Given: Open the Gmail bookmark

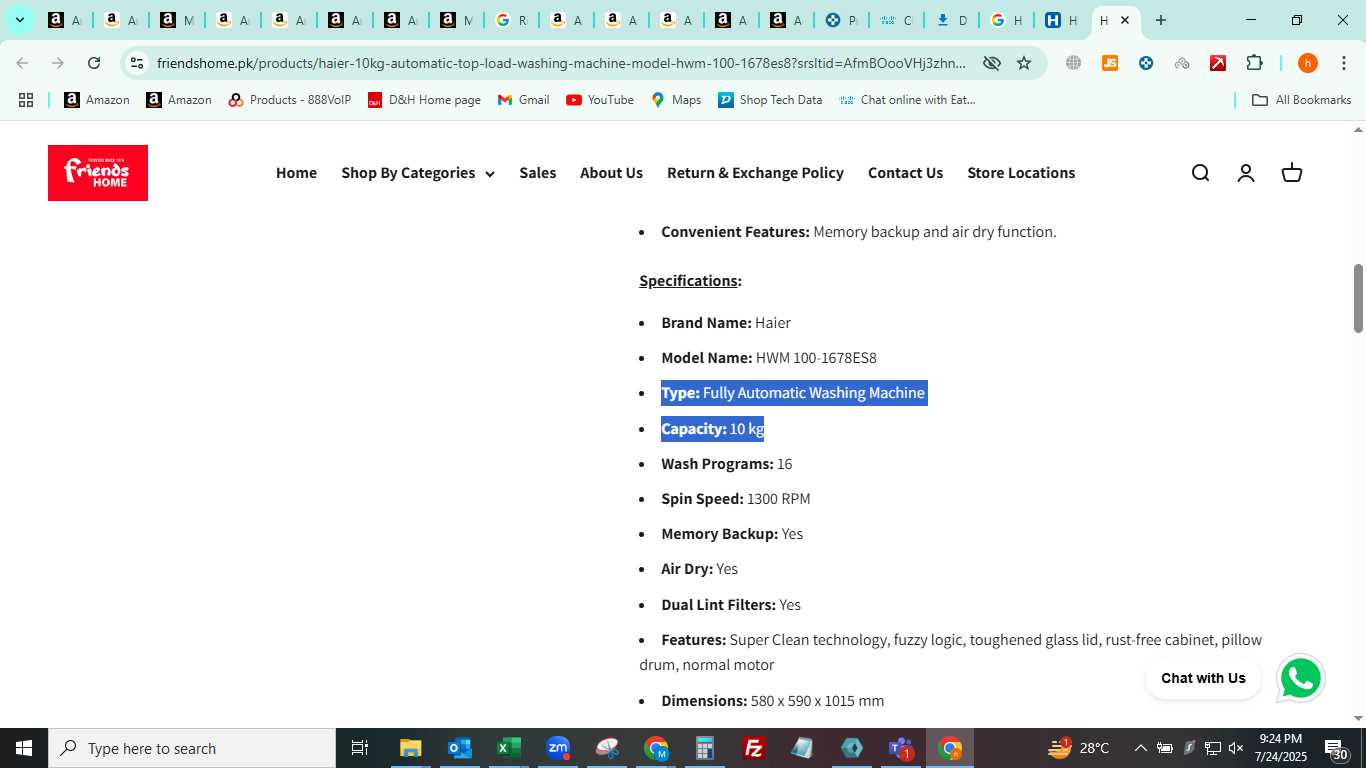Looking at the screenshot, I should point(523,100).
